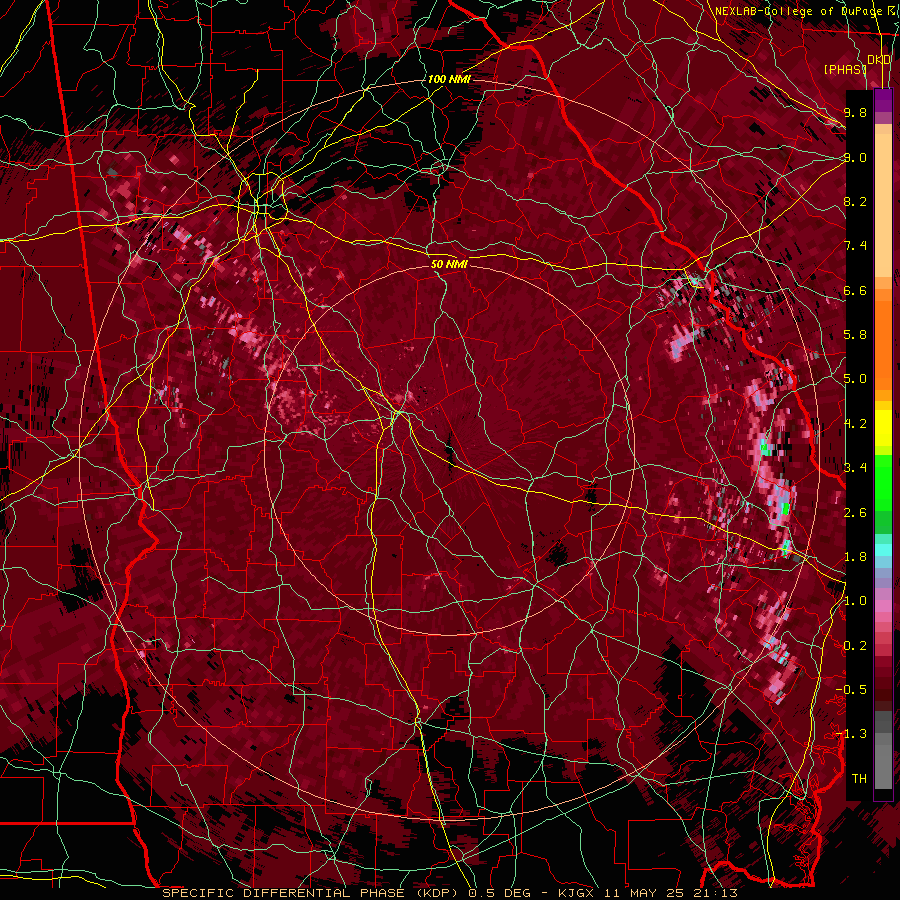Click the 2.6 value on color scale
The width and height of the screenshot is (900, 900).
(x=855, y=512)
